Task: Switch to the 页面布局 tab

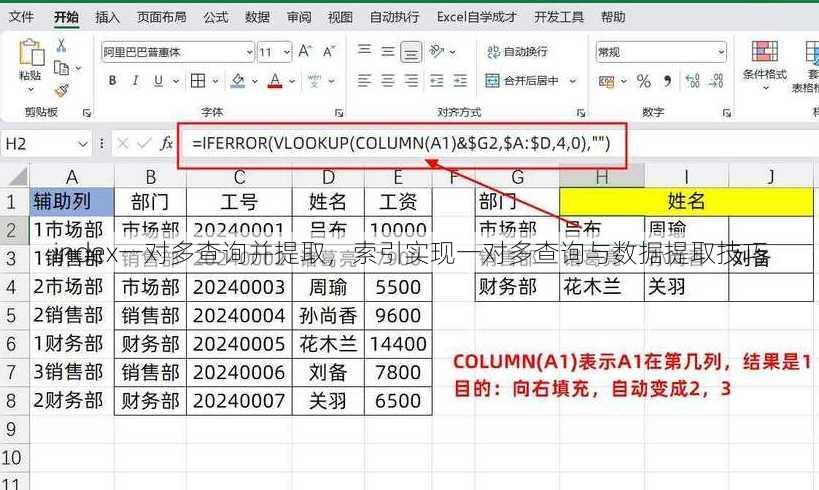Action: (162, 17)
